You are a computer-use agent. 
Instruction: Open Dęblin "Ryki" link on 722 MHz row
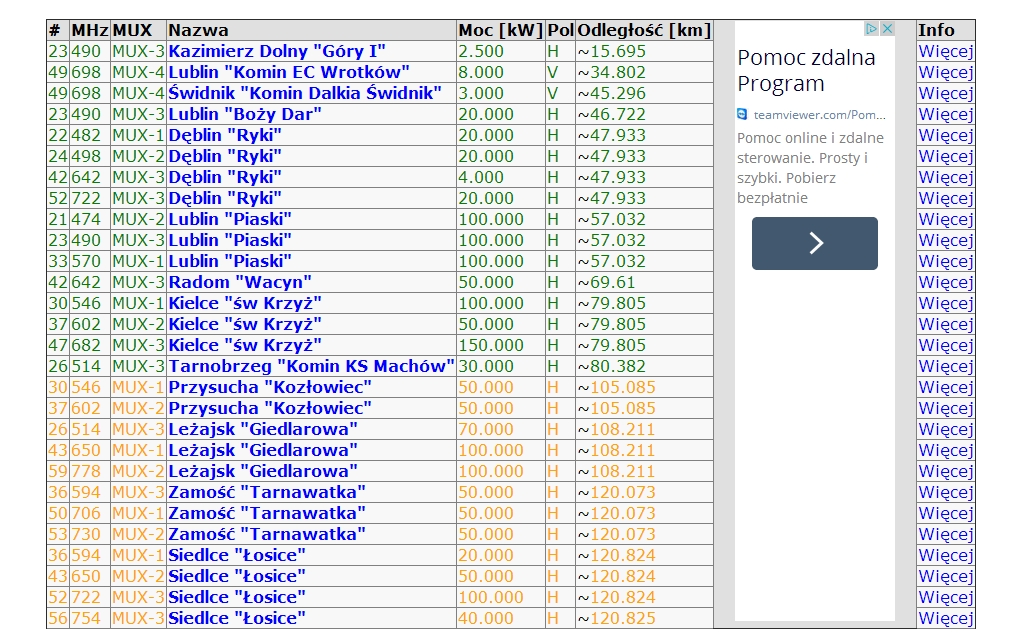tap(225, 198)
